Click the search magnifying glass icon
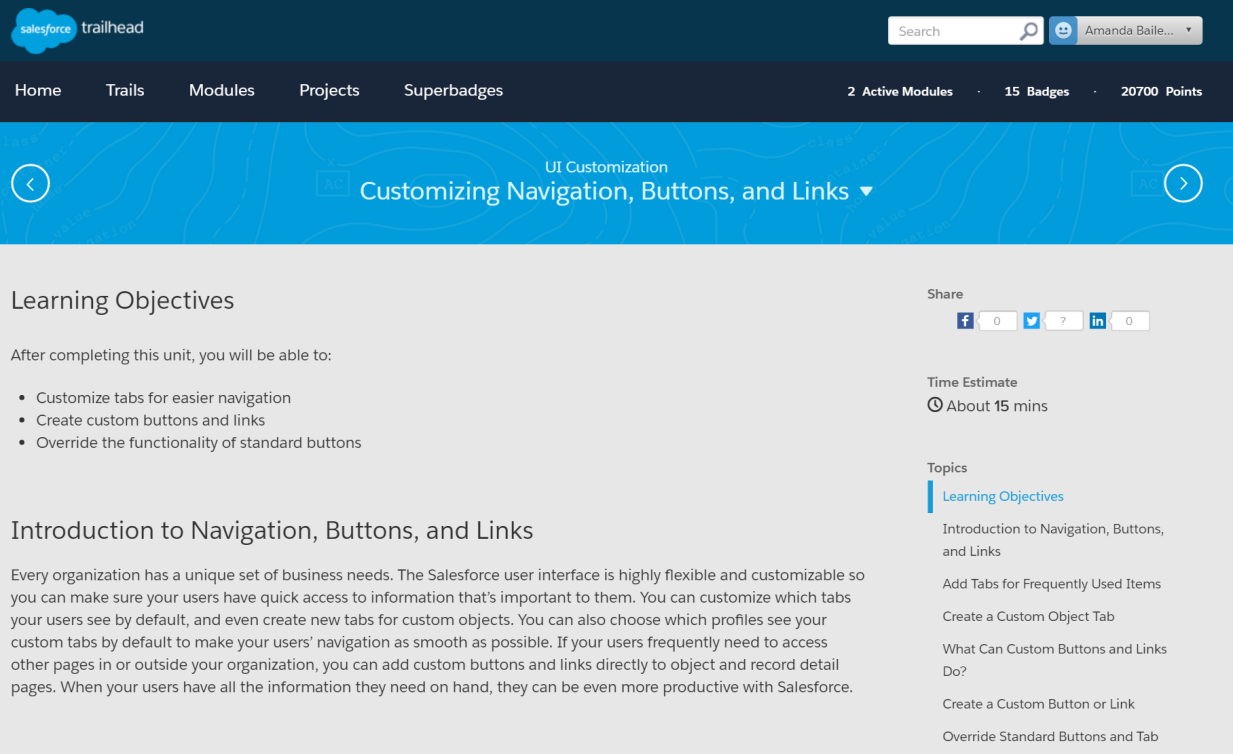 [x=1028, y=30]
